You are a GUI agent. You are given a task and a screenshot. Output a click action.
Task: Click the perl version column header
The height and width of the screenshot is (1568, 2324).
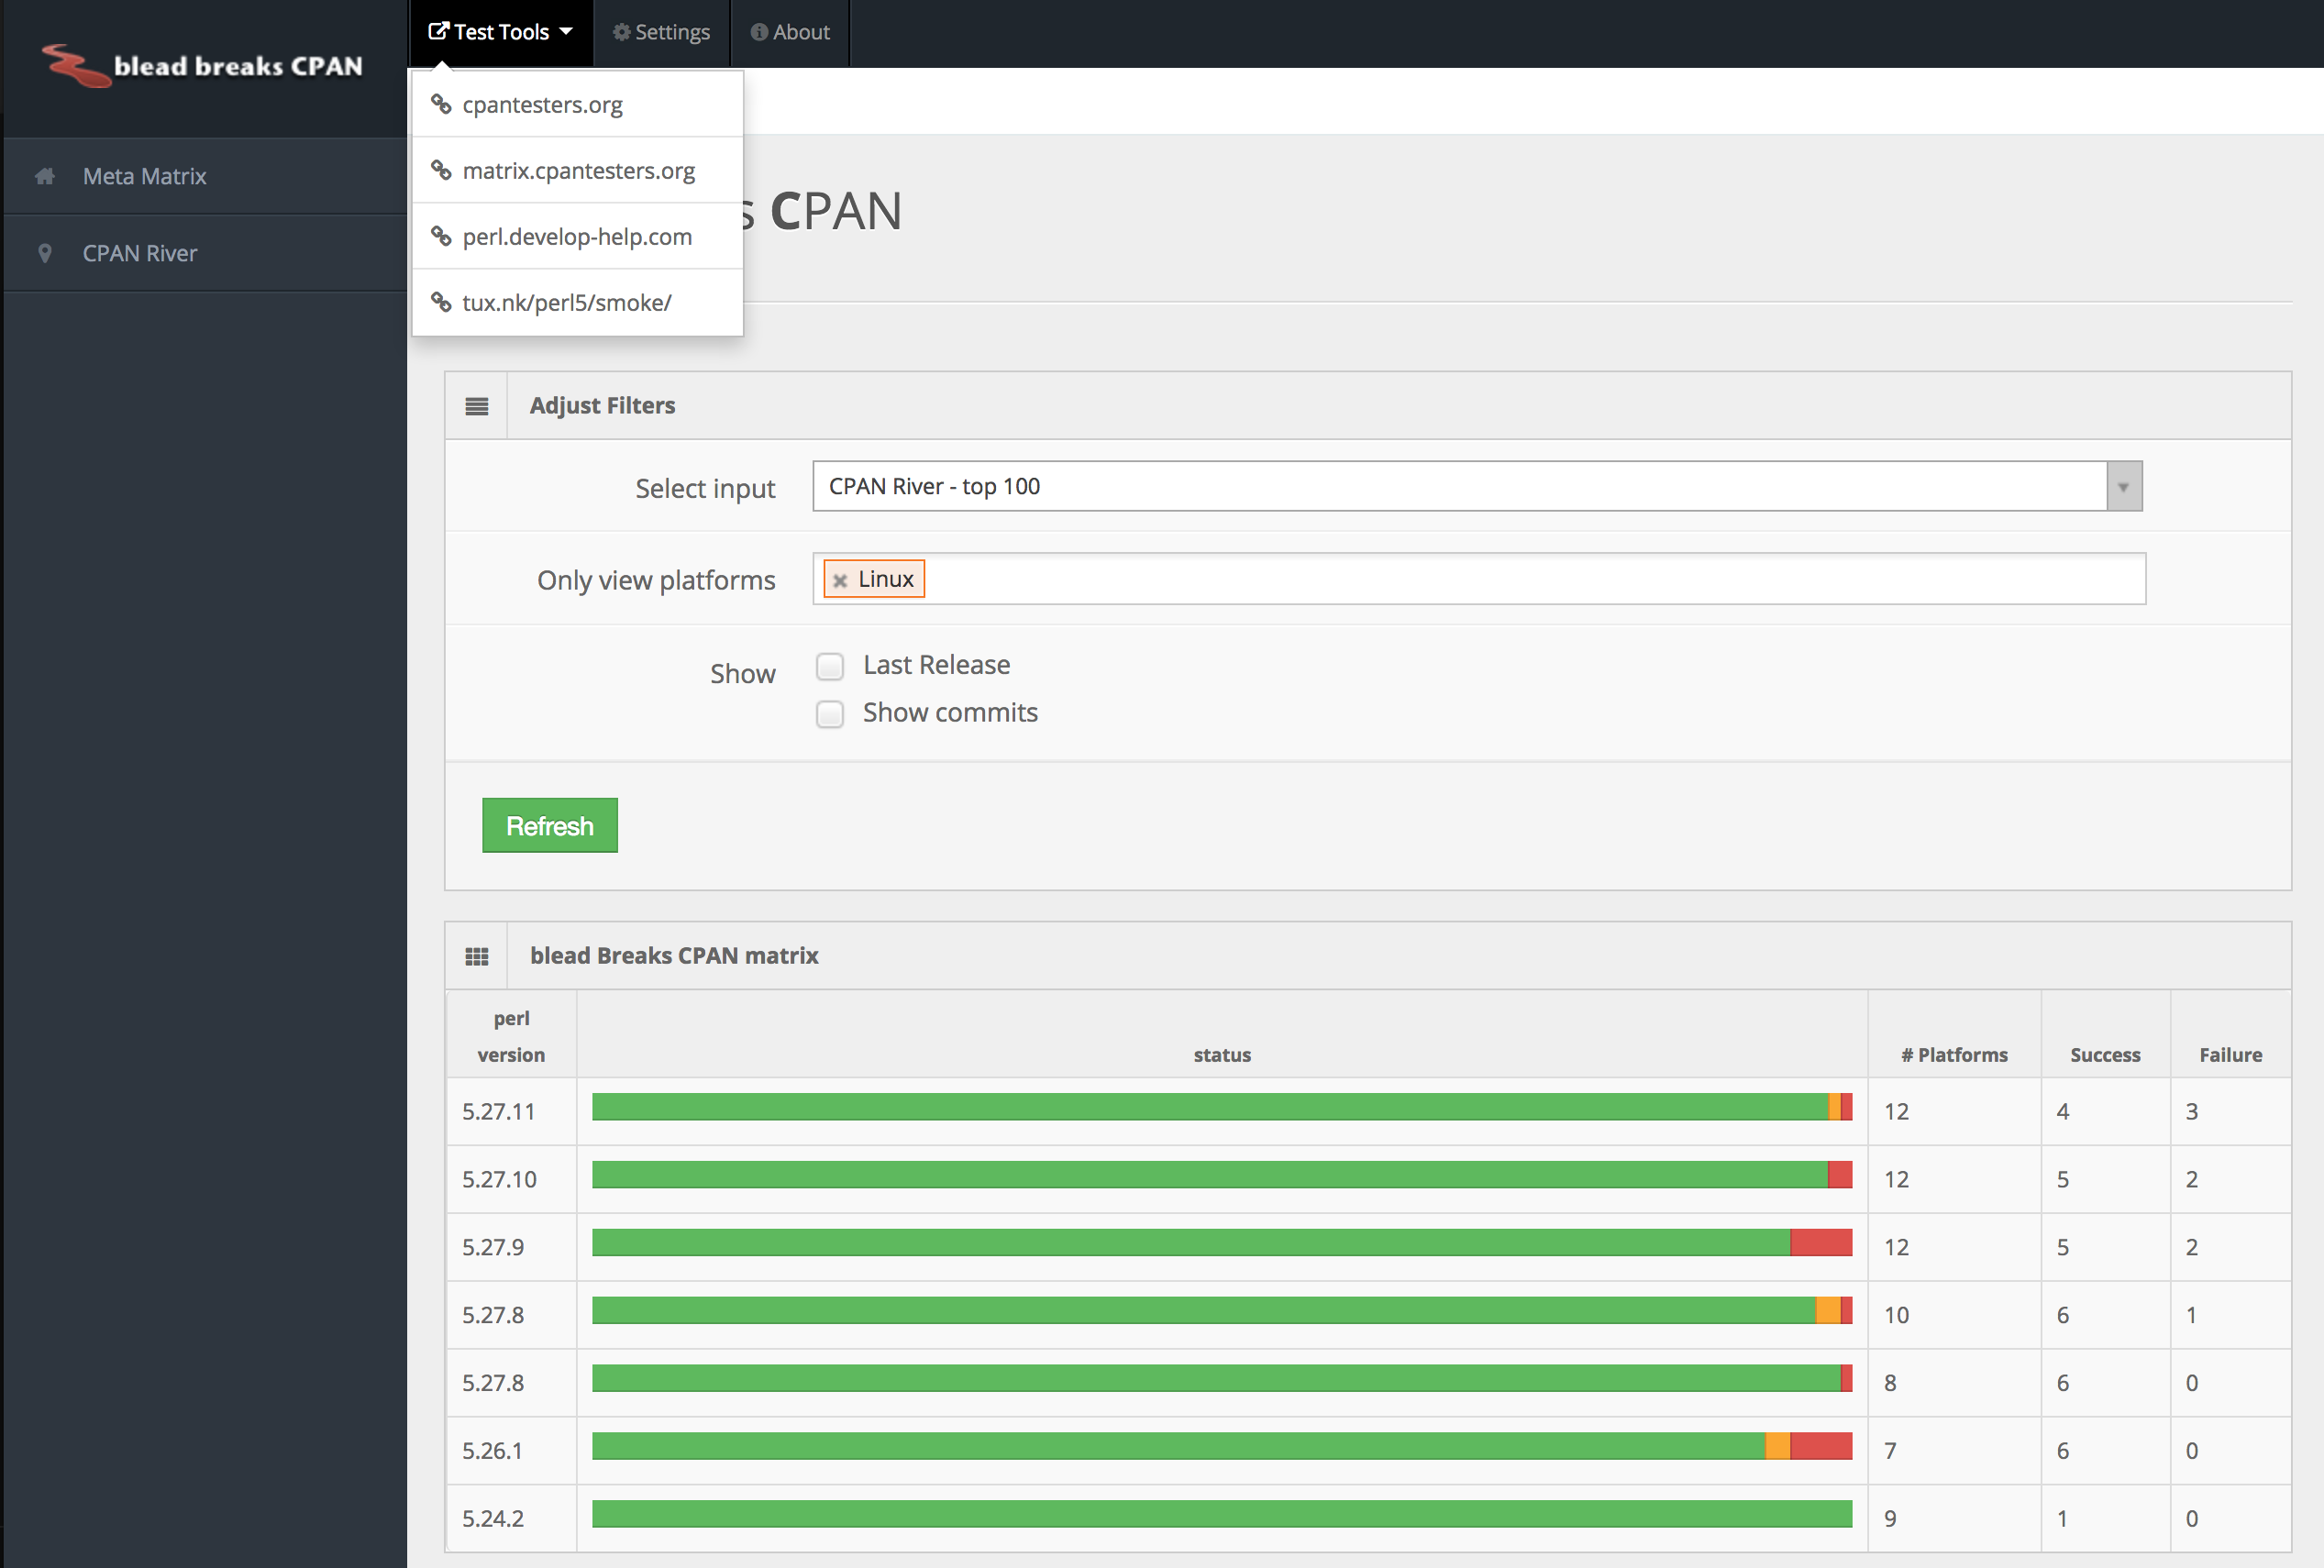(511, 1036)
